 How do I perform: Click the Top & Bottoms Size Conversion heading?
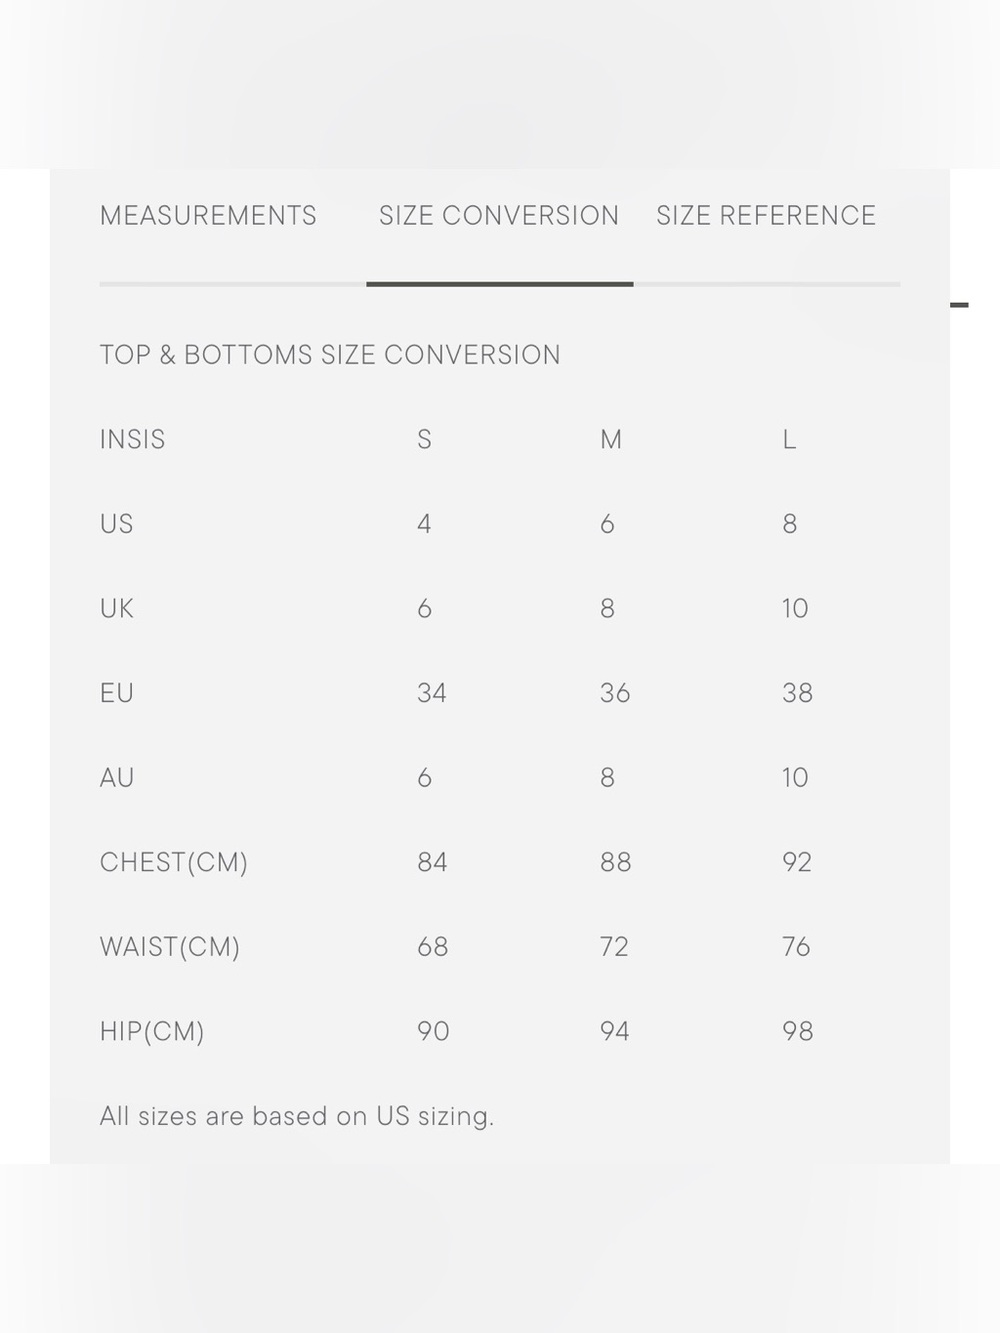pos(330,355)
